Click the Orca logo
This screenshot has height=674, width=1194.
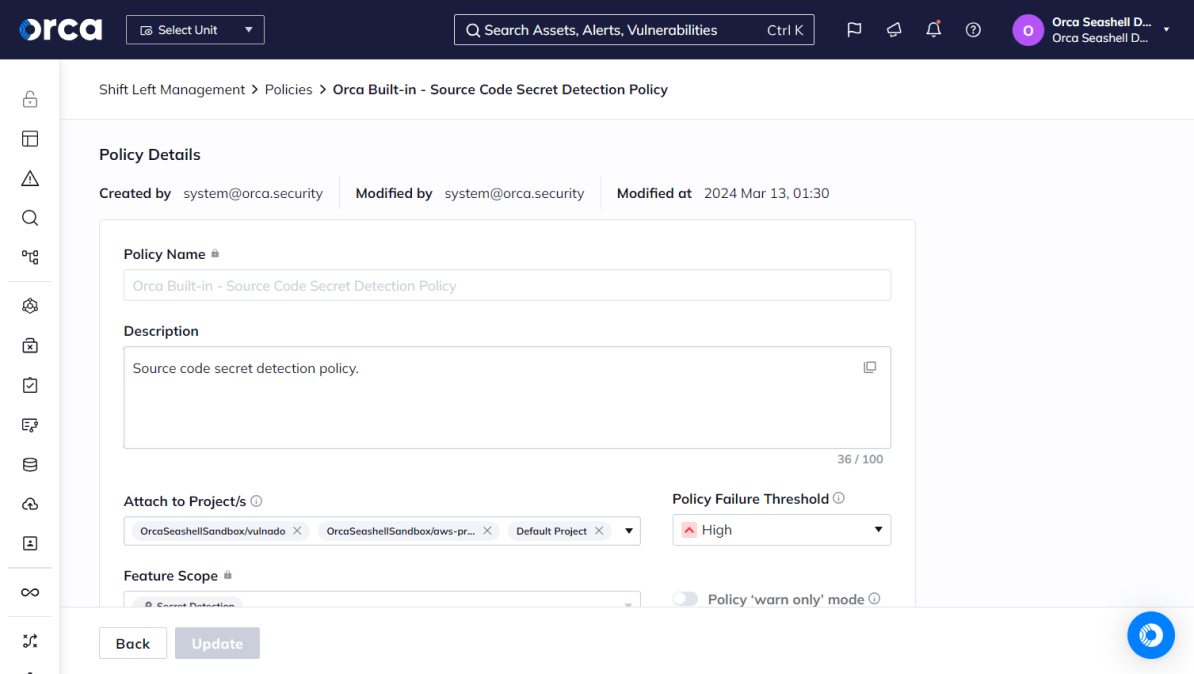60,30
